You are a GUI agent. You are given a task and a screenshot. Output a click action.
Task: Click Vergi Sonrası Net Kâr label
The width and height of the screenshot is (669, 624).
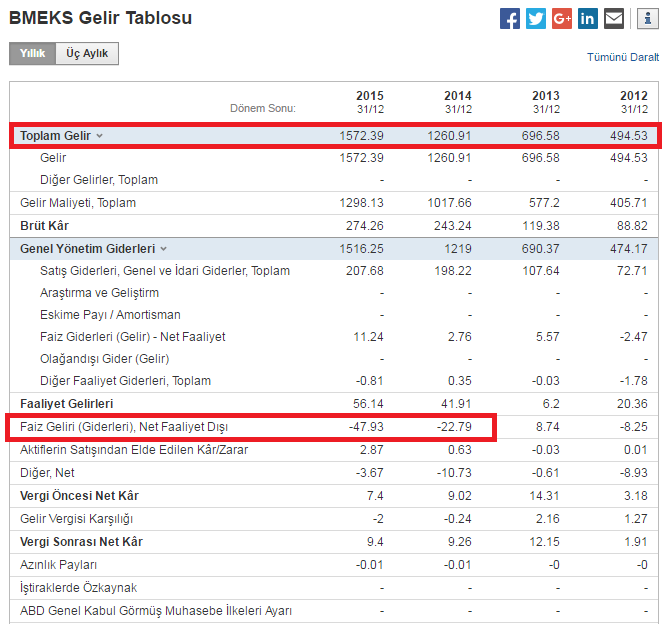point(81,542)
